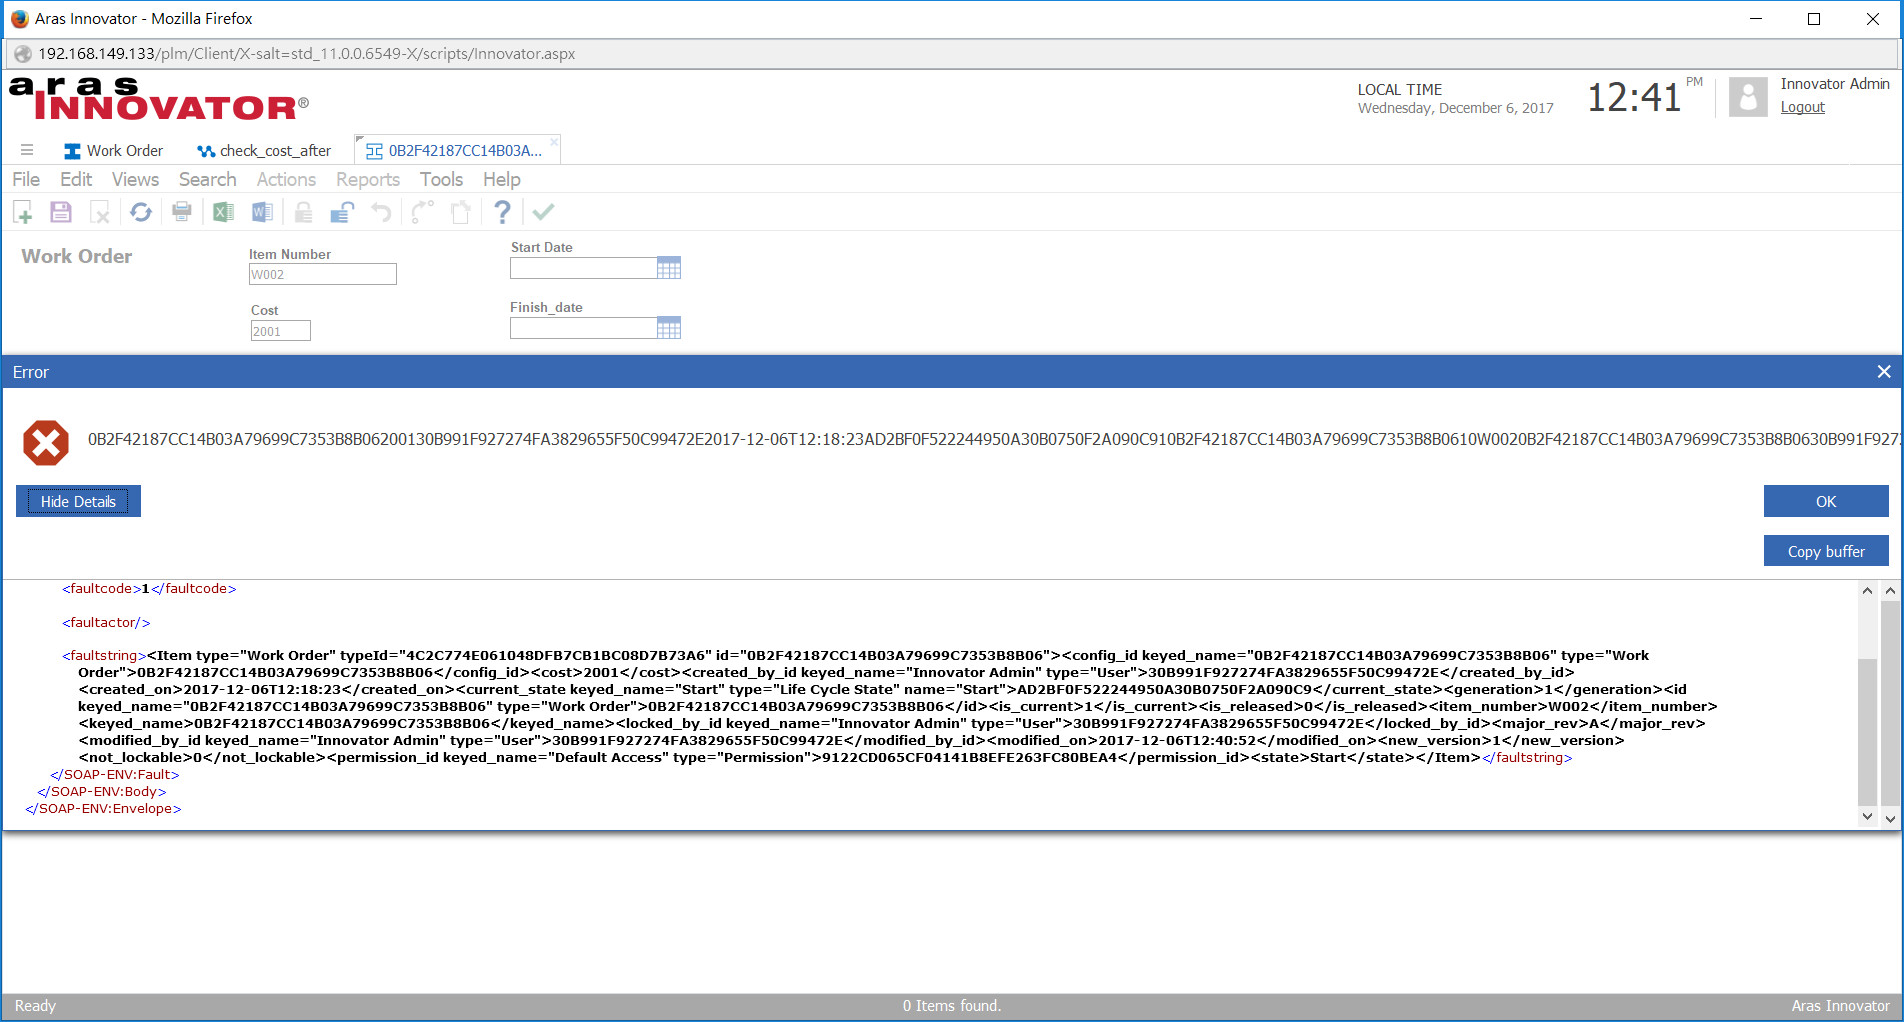Click the unlock item toolbar icon
The image size is (1904, 1022).
point(342,212)
